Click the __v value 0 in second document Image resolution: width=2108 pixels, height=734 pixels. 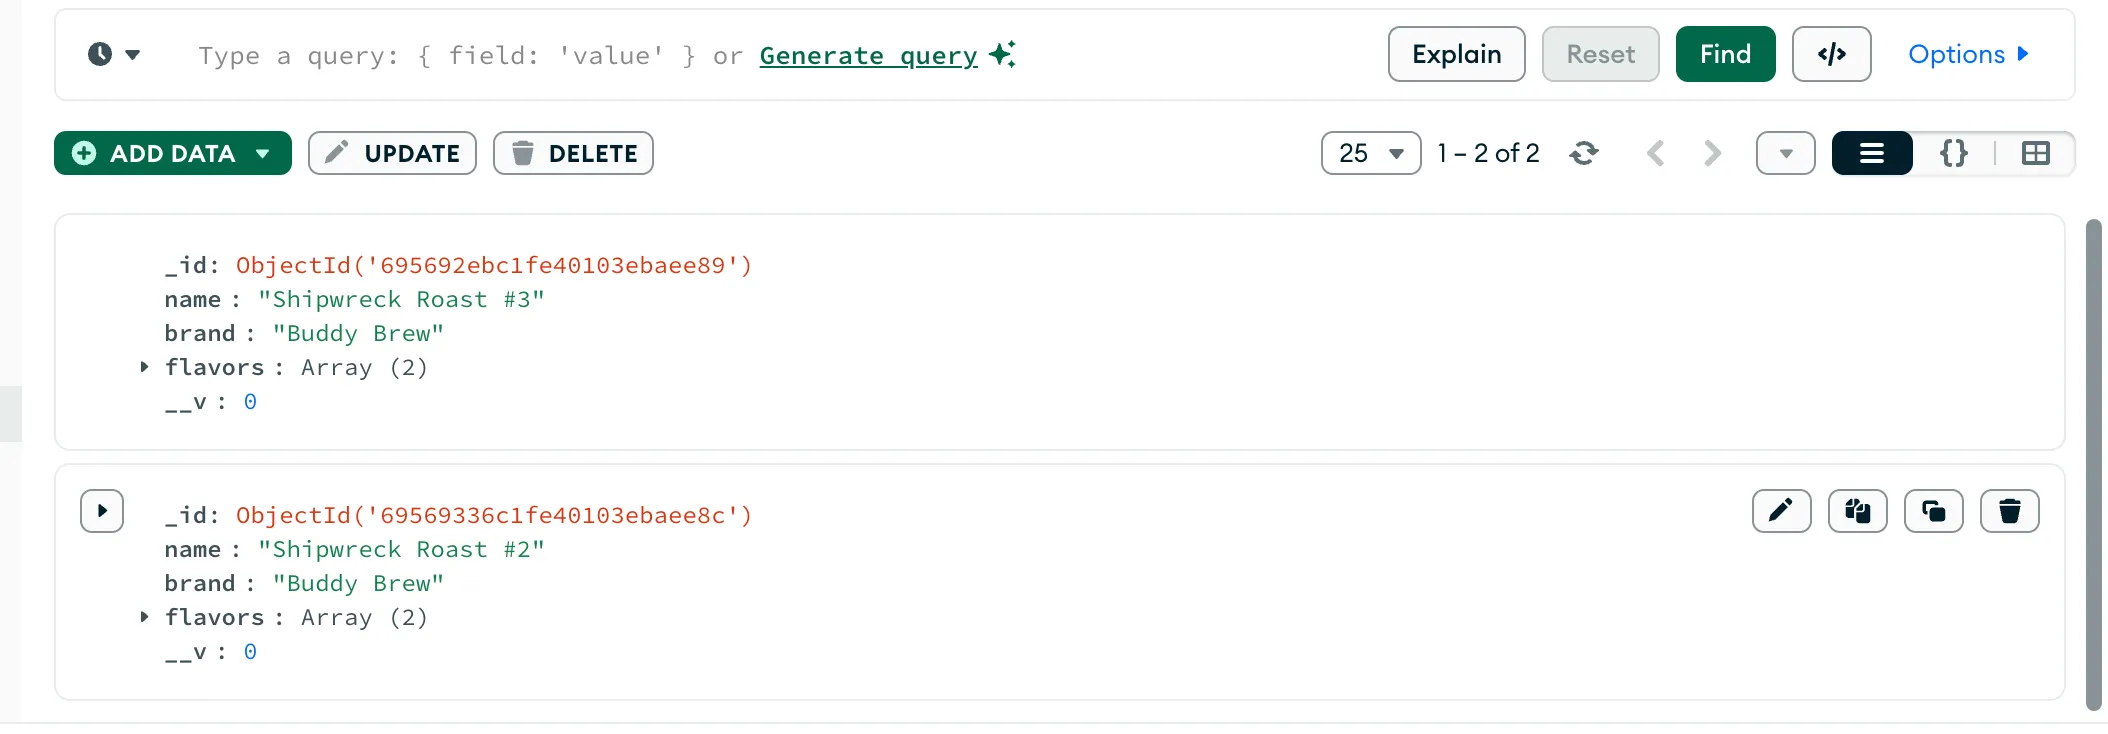point(250,651)
